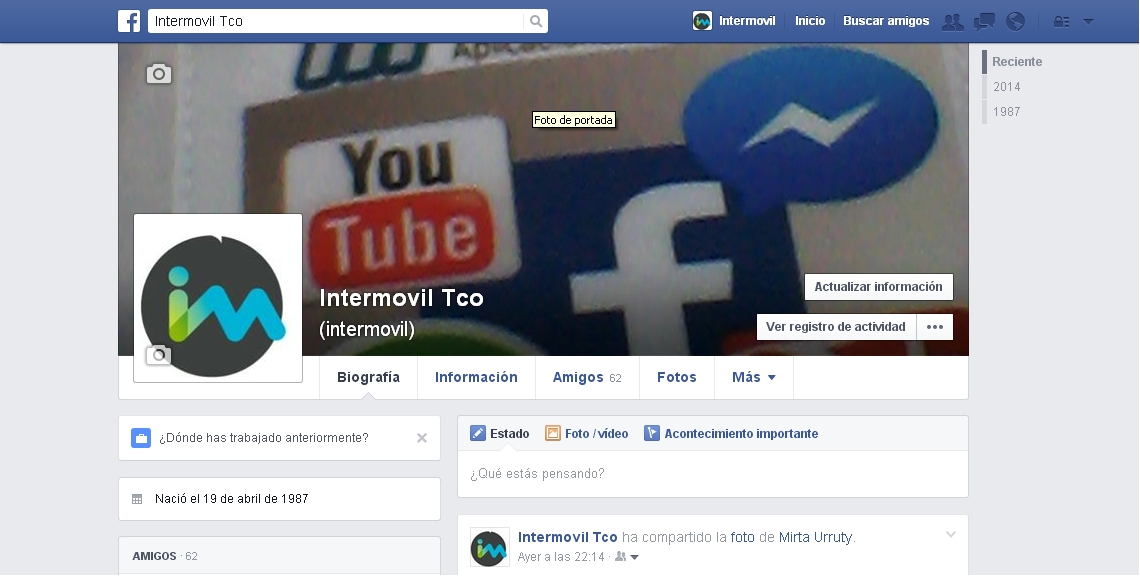Click camera icon to change cover photo
Screen dimensions: 1140x578
159,73
